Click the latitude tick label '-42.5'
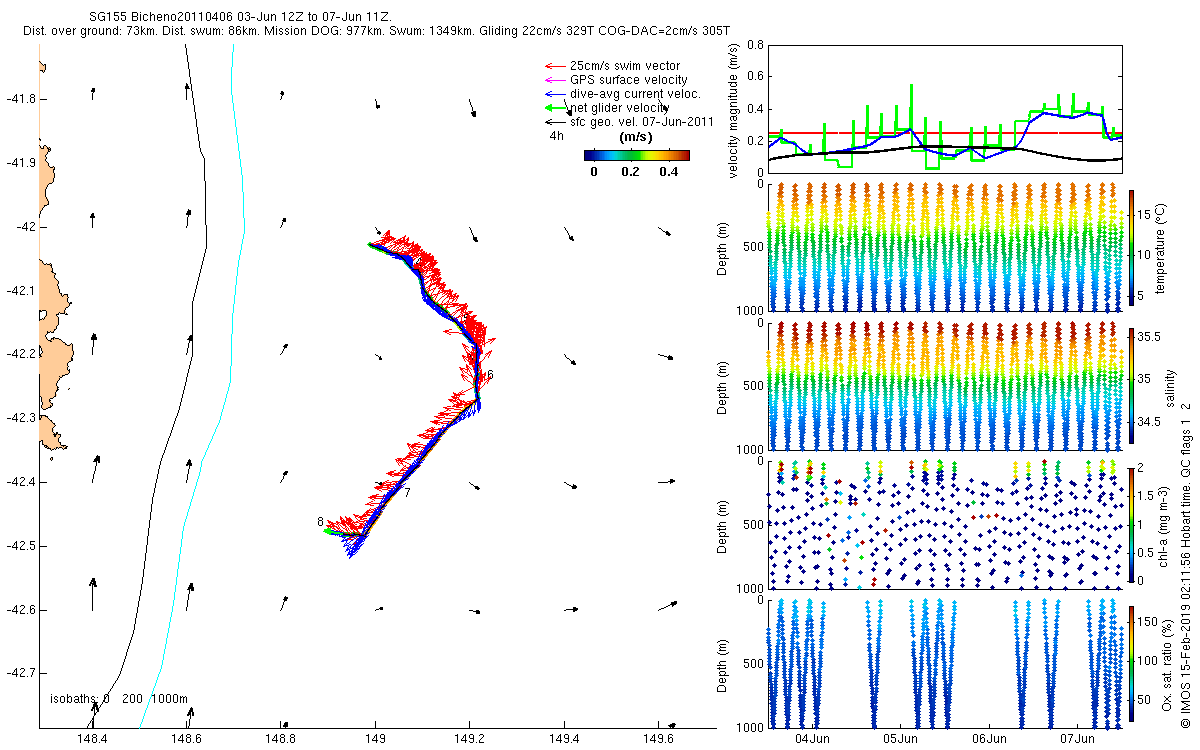 [x=20, y=546]
